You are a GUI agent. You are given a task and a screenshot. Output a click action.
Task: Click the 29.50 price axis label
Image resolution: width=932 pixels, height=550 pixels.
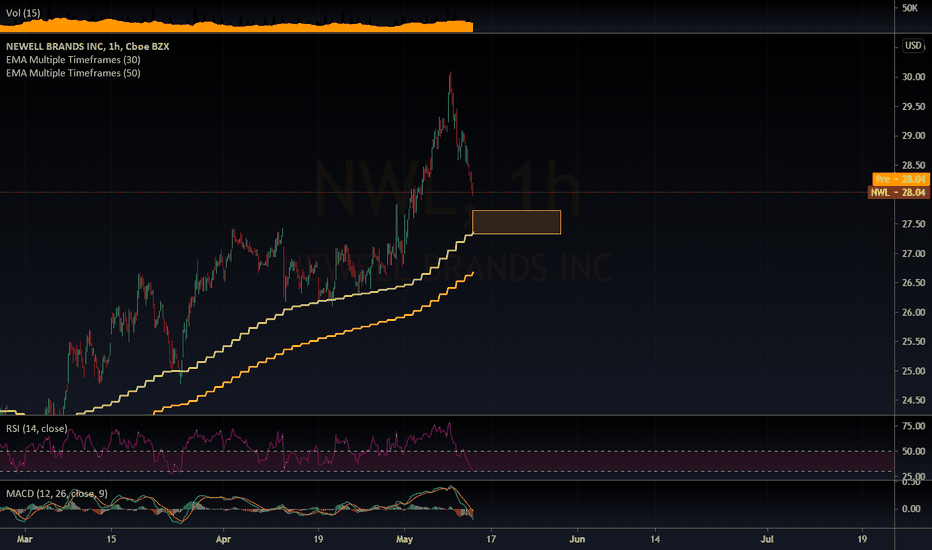tap(913, 106)
